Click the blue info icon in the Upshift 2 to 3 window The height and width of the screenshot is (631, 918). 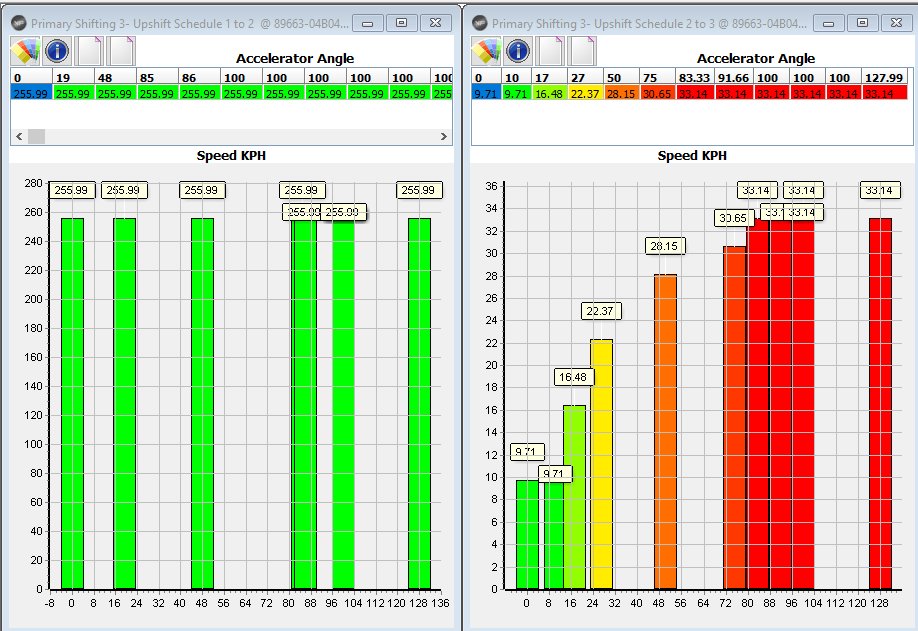coord(518,51)
